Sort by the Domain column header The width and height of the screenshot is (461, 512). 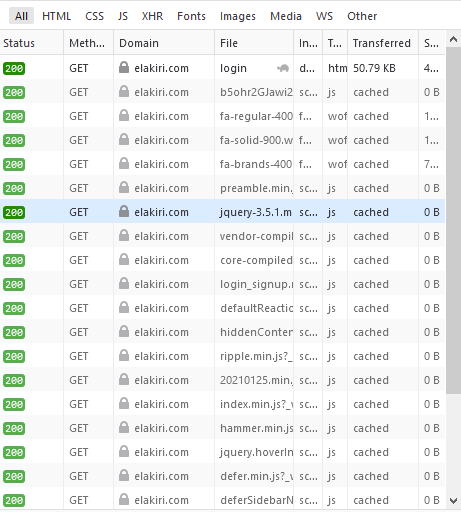click(164, 43)
